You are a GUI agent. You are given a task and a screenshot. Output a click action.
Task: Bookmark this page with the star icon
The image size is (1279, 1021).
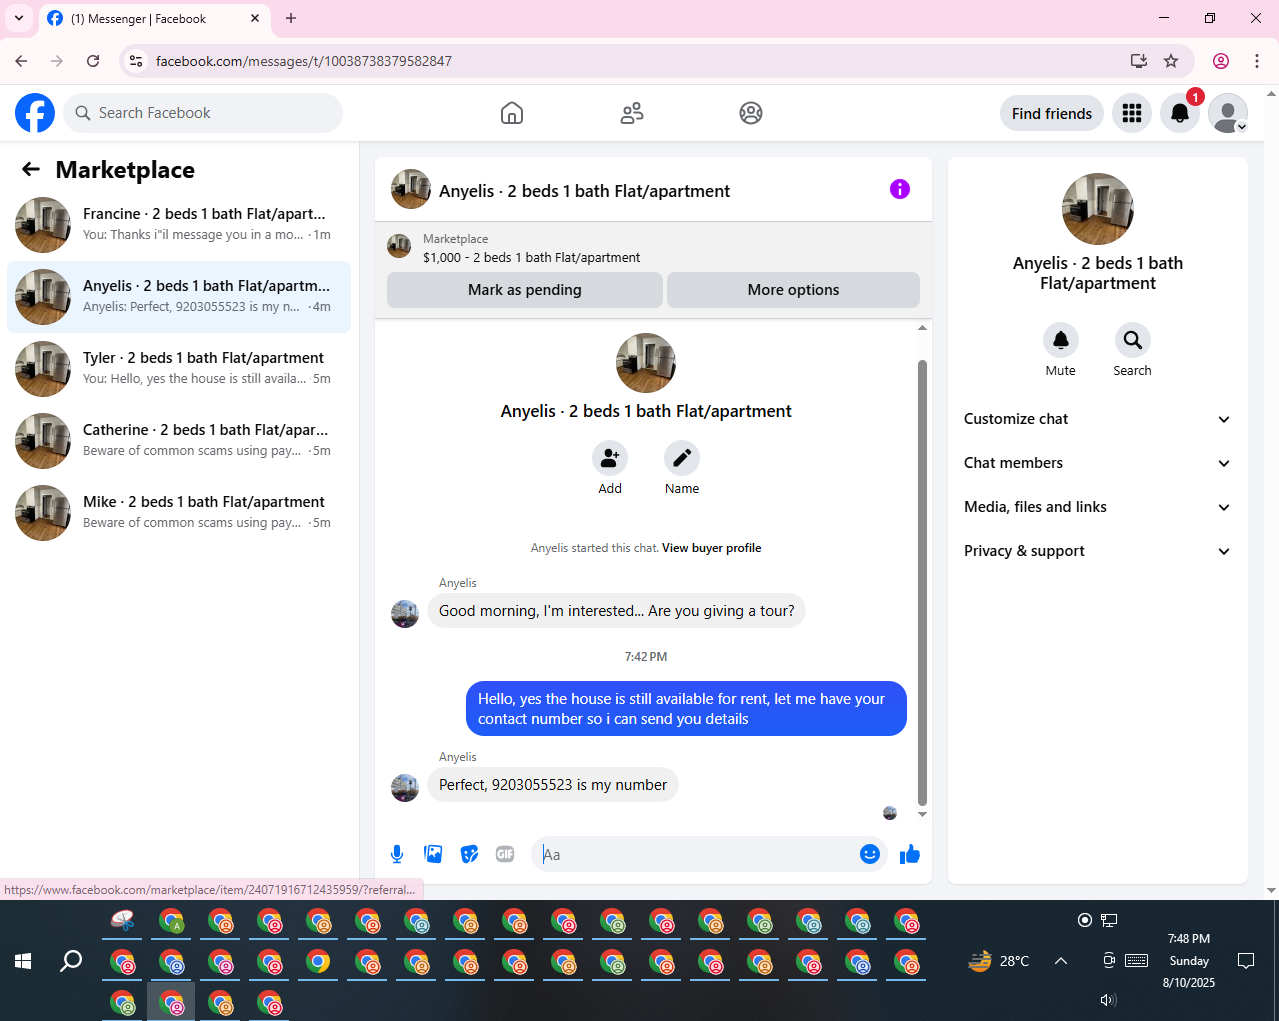click(1171, 61)
